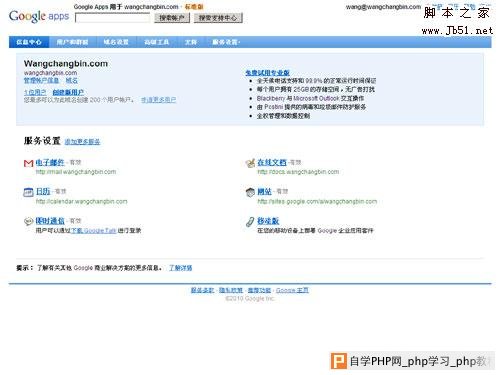Click the 搜索支持中心 button

click(x=218, y=18)
